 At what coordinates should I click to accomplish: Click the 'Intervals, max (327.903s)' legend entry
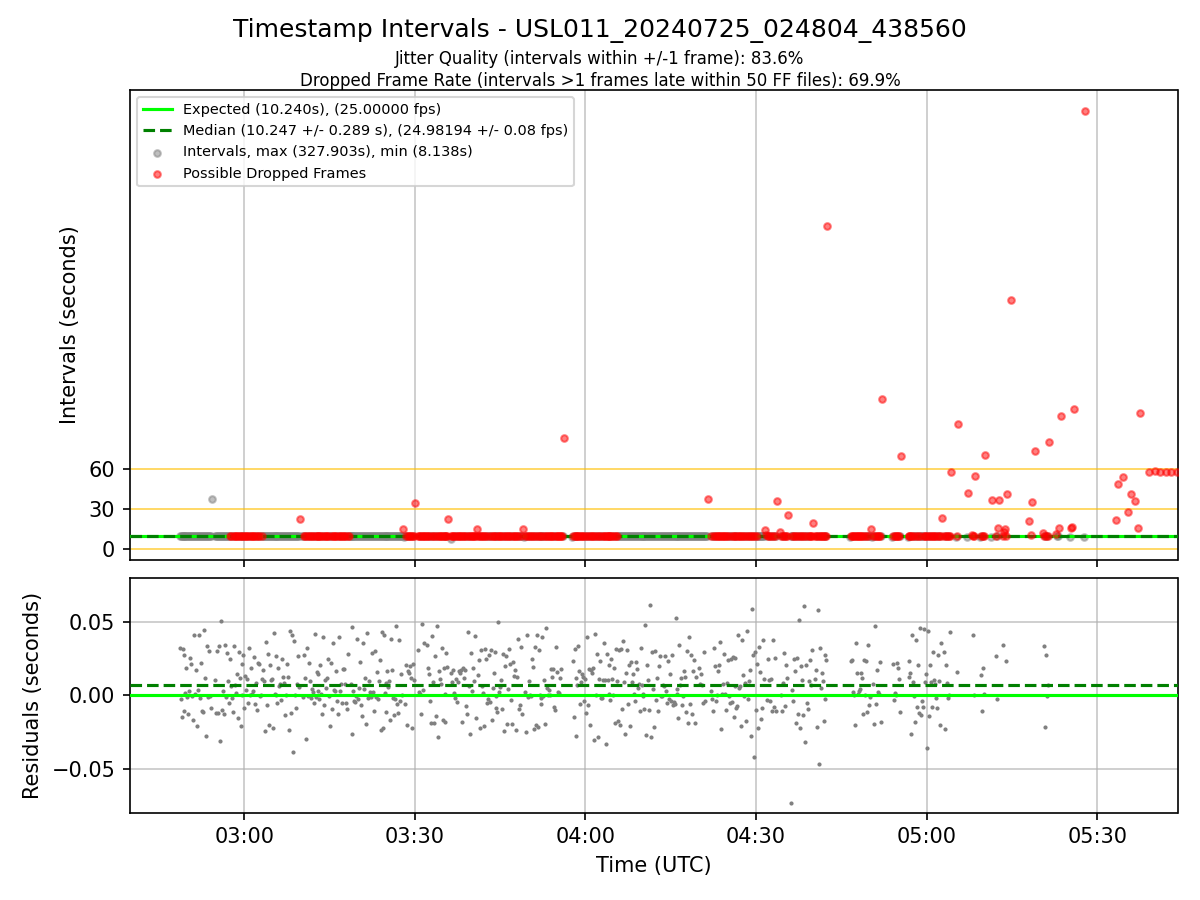328,151
